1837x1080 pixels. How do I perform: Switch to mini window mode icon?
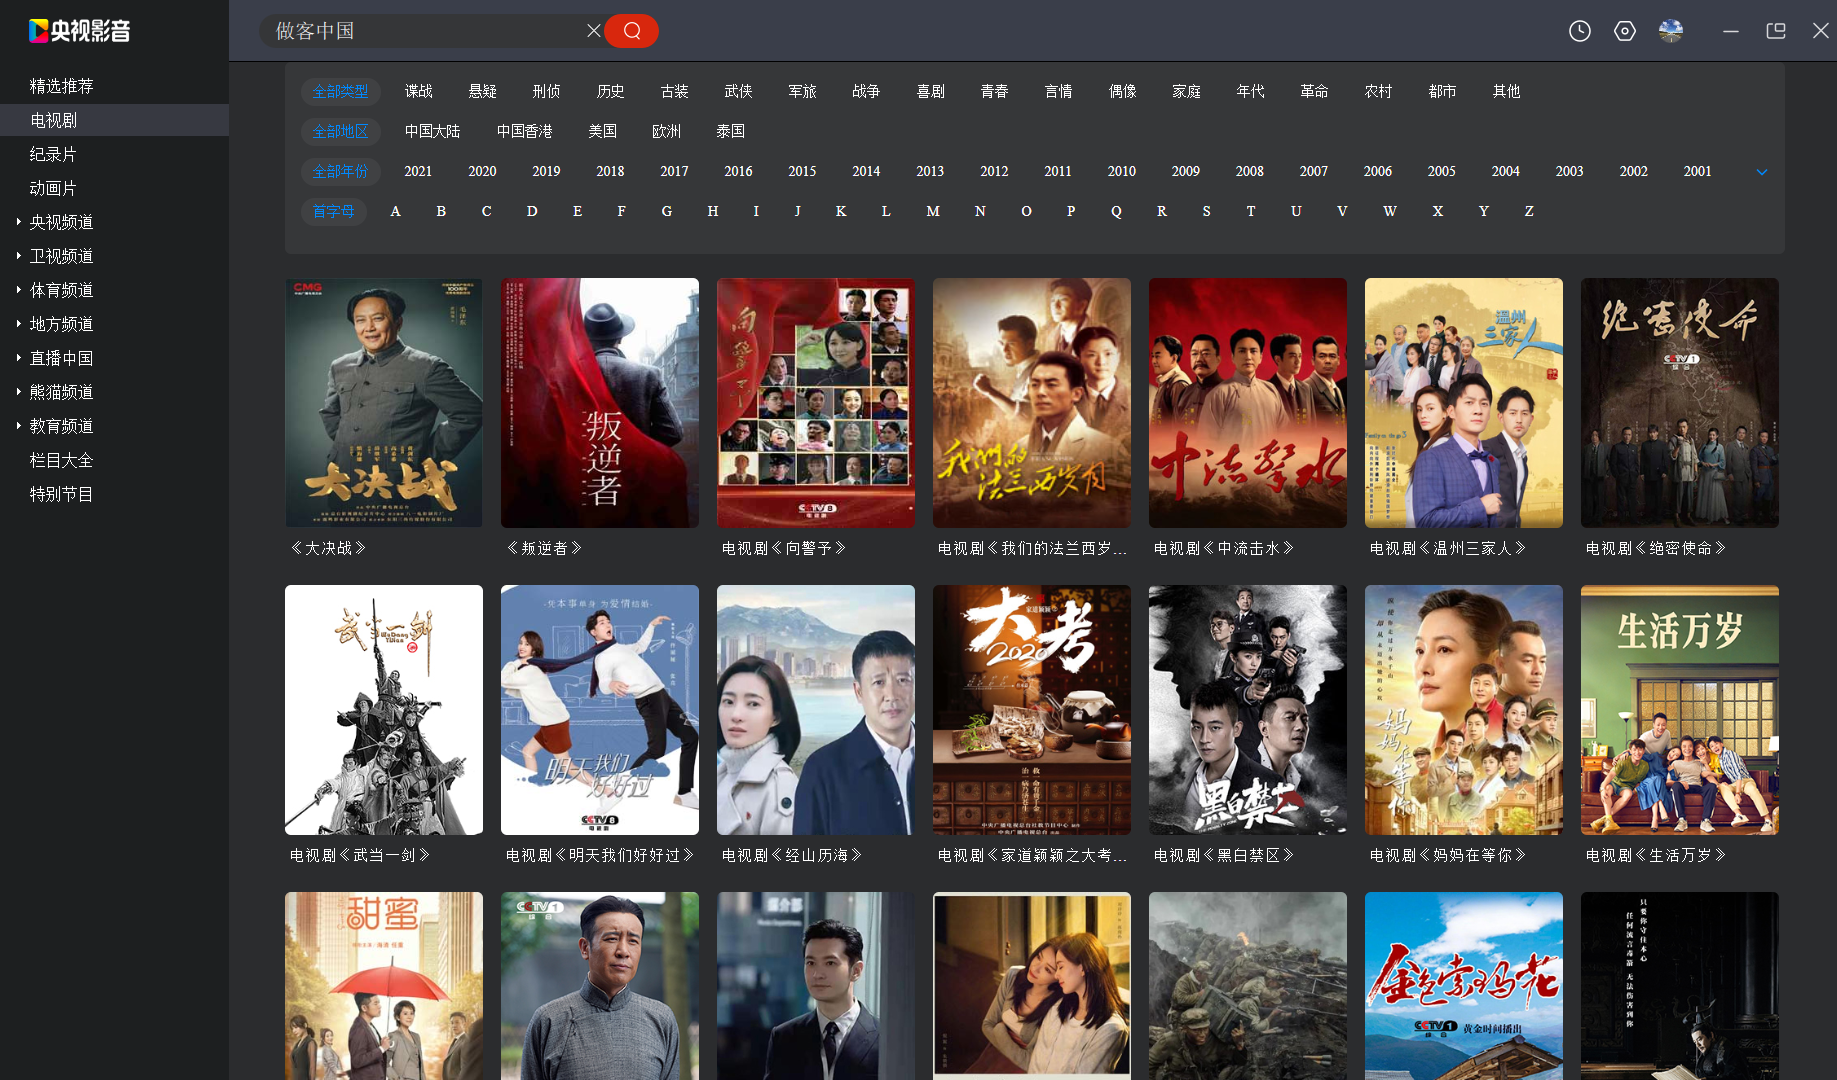(1776, 31)
